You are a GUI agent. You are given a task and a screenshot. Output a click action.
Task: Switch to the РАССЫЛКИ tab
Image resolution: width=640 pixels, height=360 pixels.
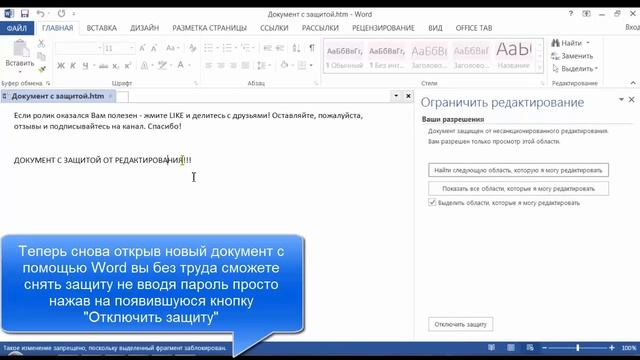pos(320,28)
